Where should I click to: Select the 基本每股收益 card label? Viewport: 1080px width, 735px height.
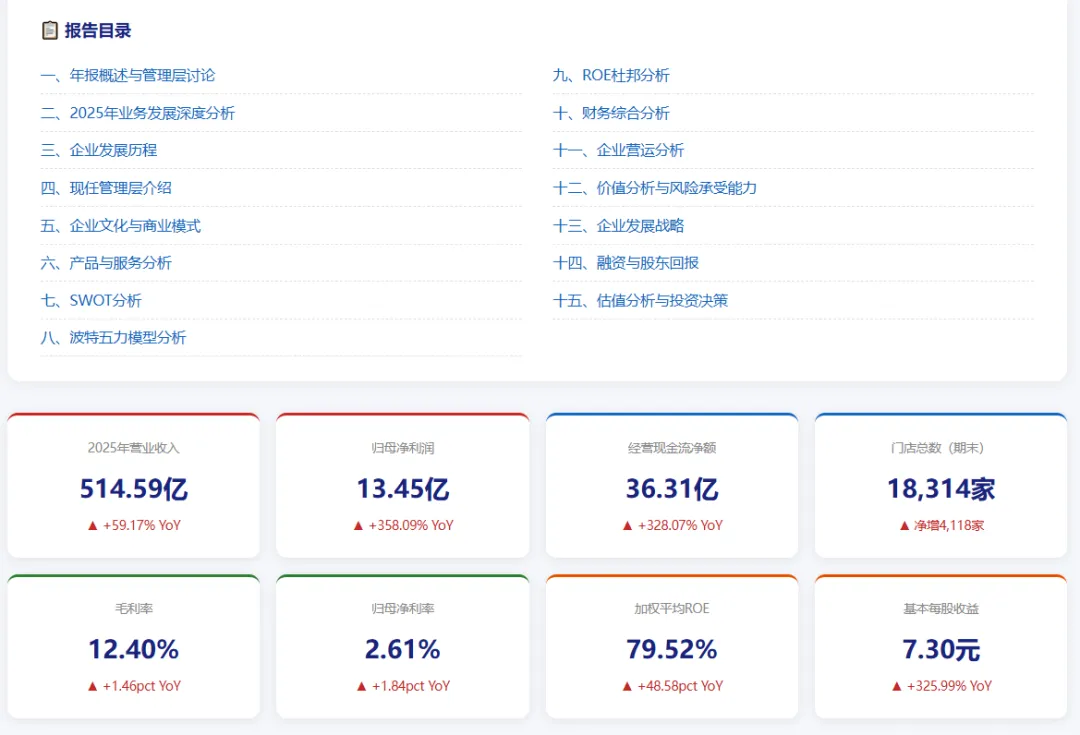pos(941,608)
